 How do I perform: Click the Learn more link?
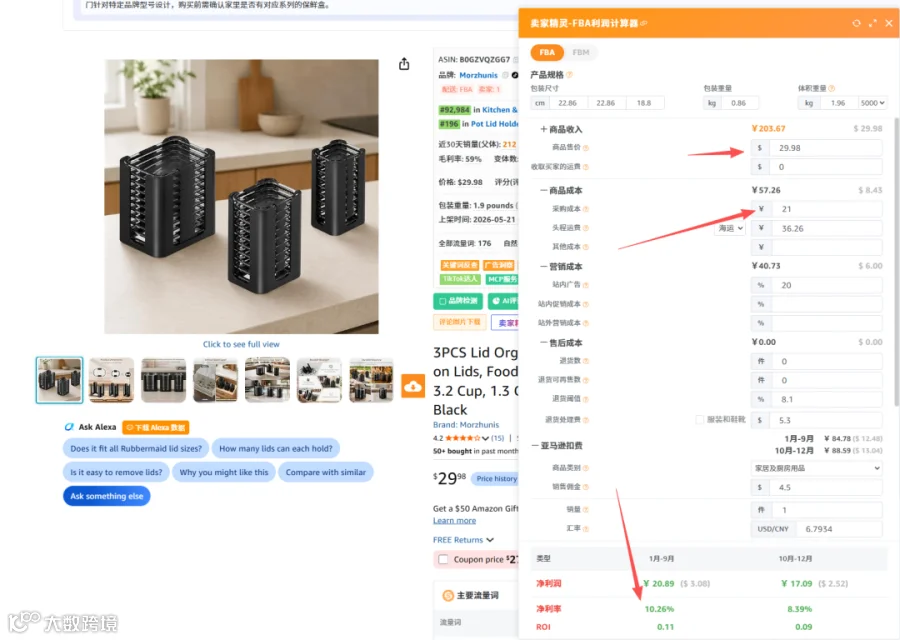click(x=454, y=521)
